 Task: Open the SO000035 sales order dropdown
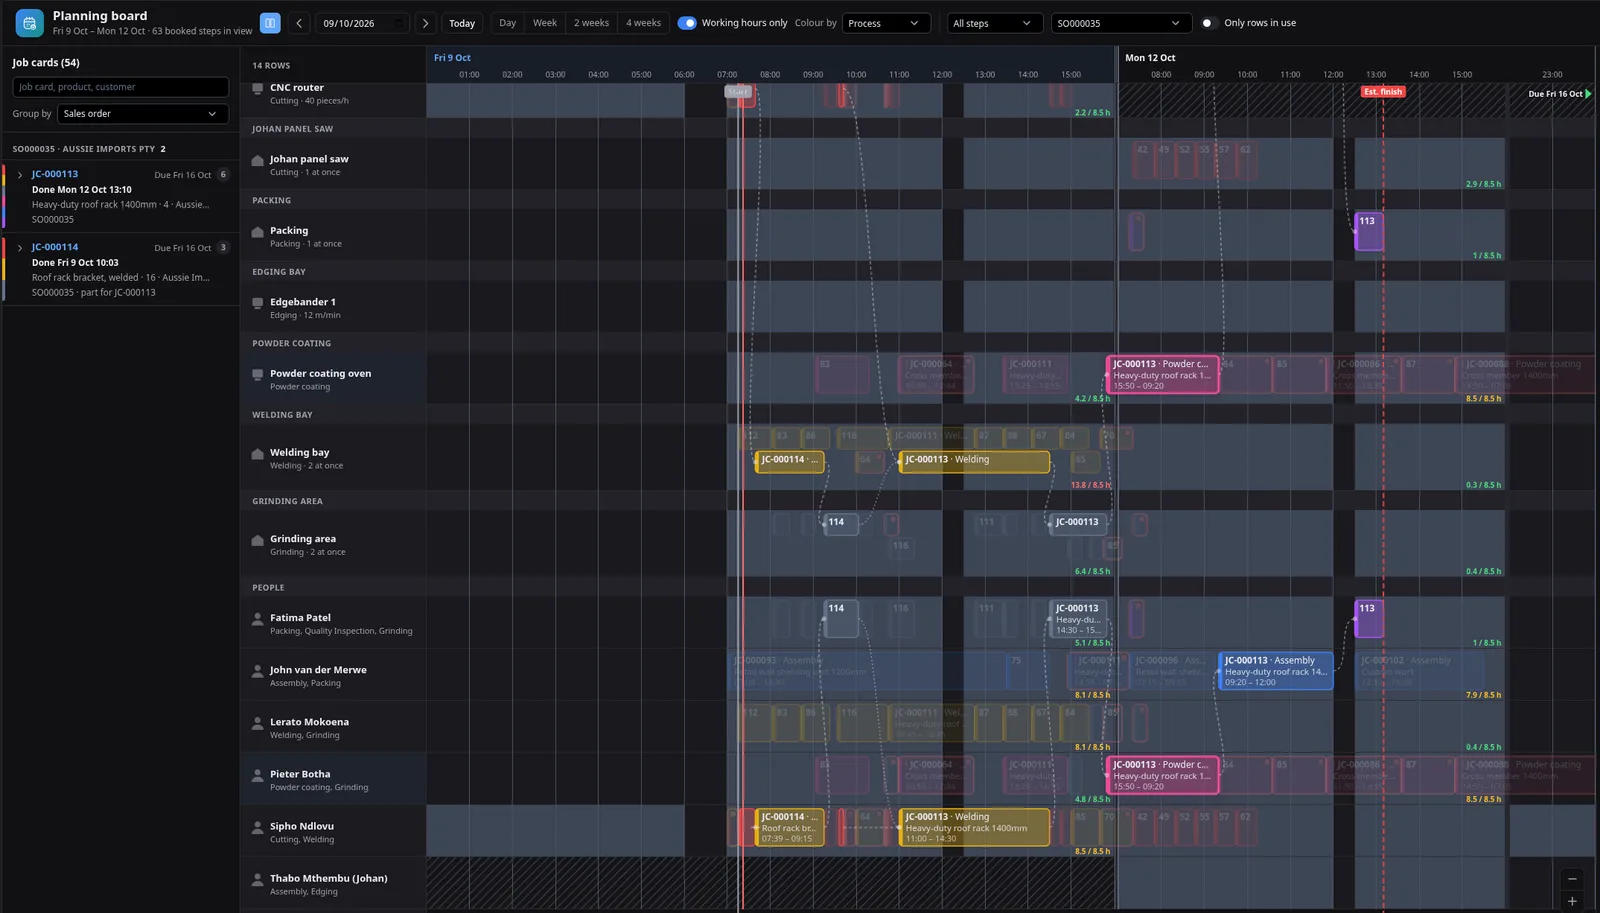click(1121, 23)
